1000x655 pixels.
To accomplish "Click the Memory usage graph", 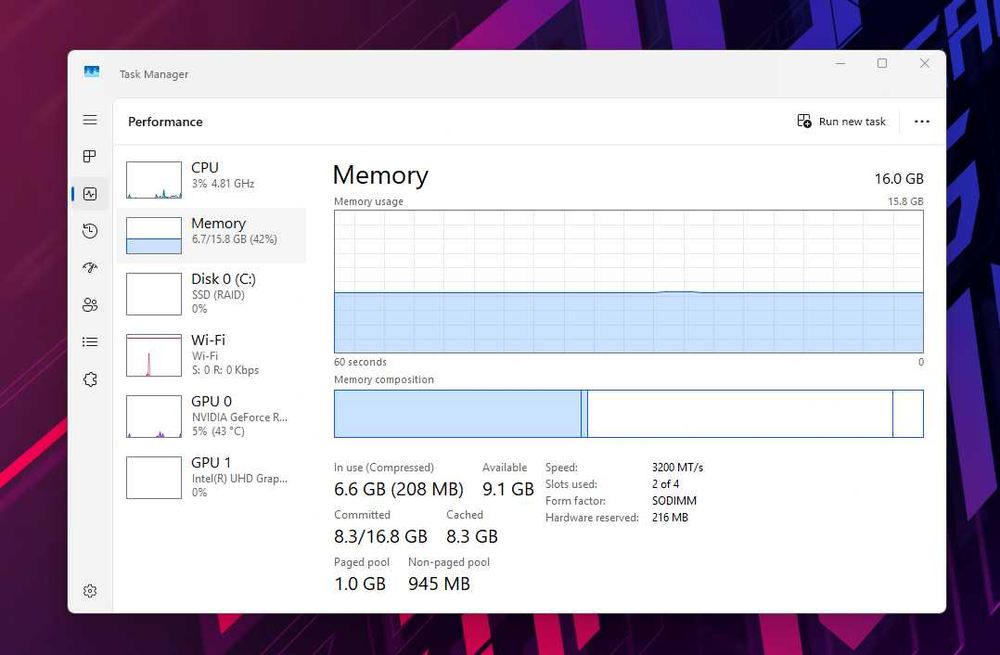I will click(628, 281).
